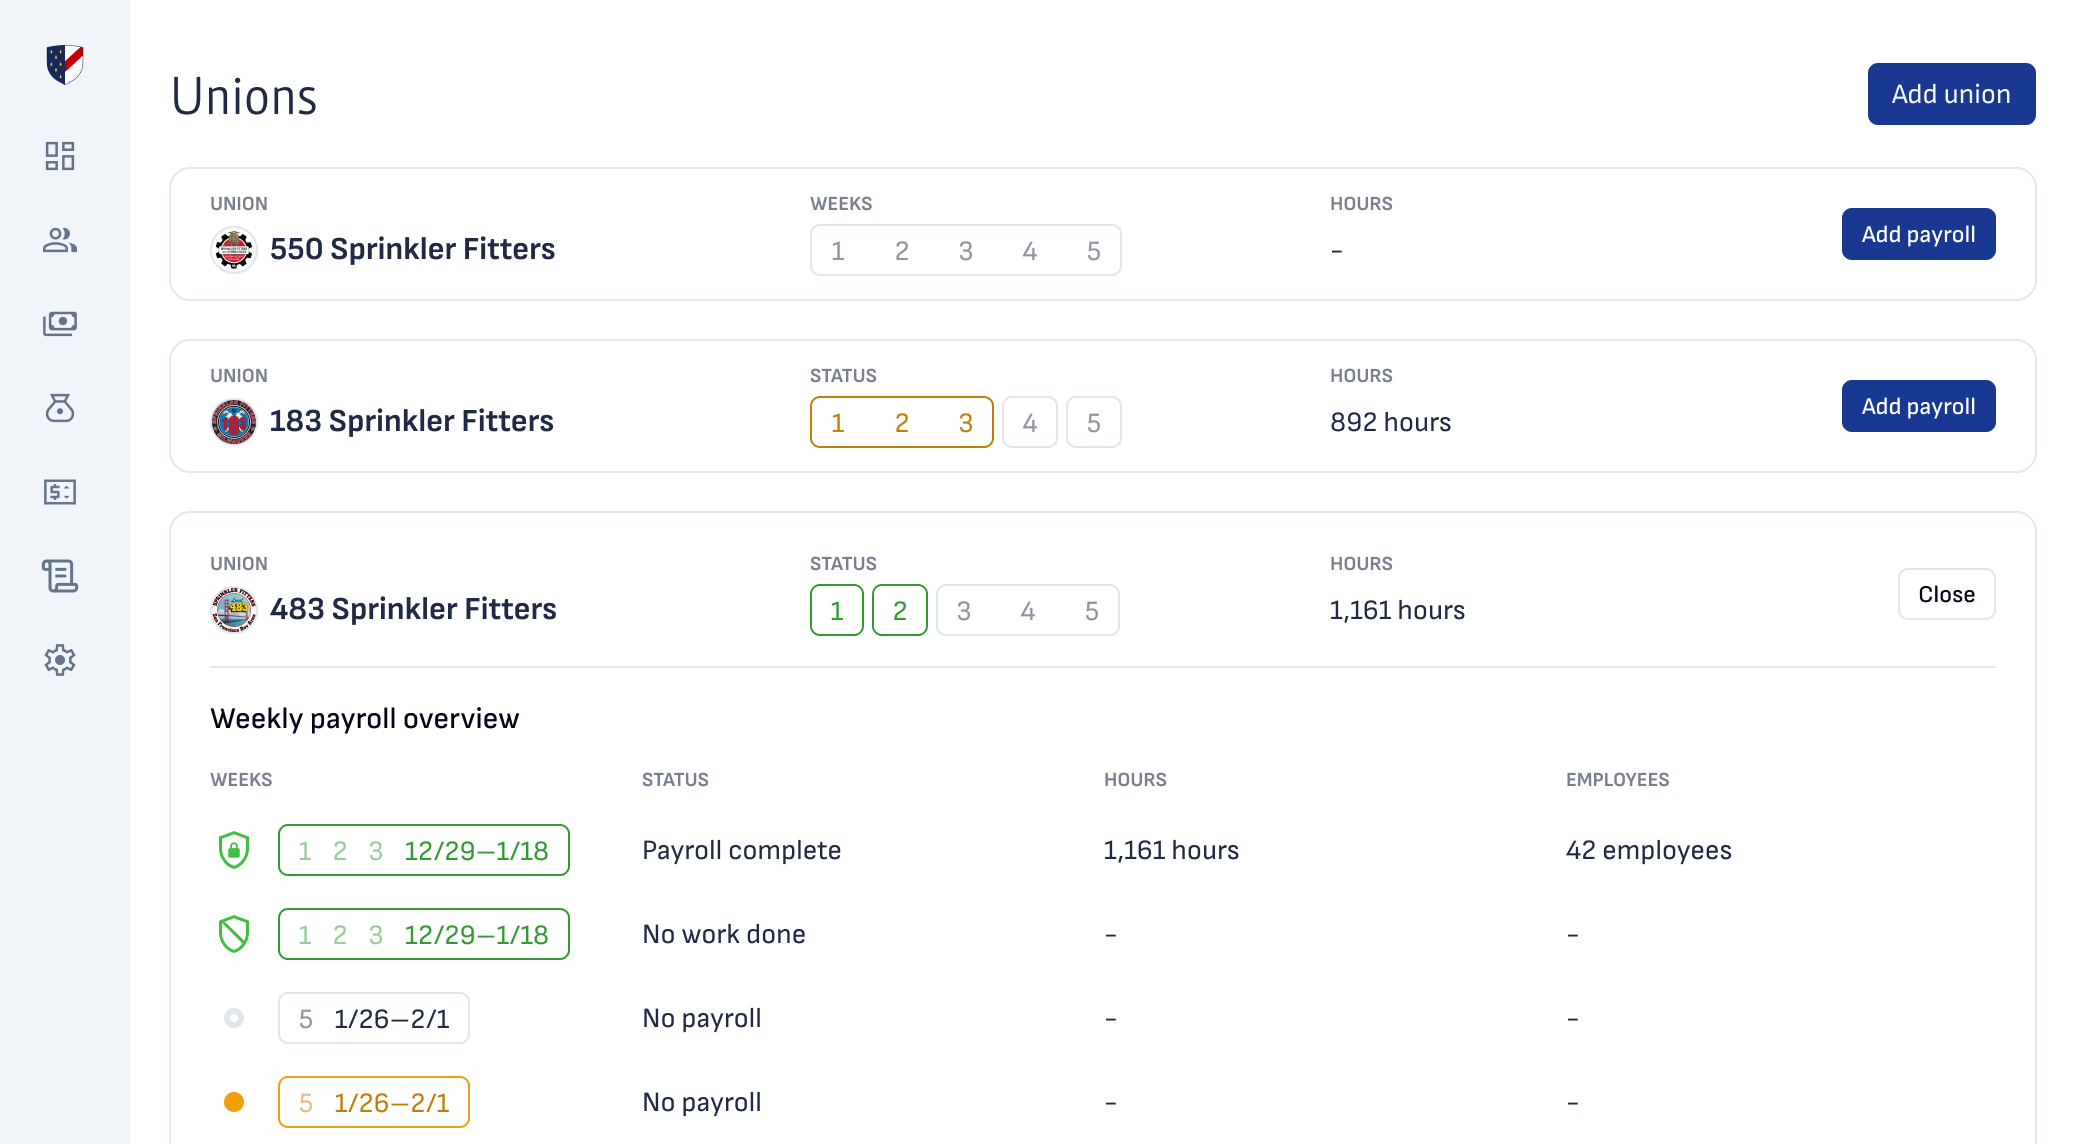Viewport: 2076px width, 1144px height.
Task: Select orange week 2 of 183 Sprinkler Fitters
Action: point(902,423)
